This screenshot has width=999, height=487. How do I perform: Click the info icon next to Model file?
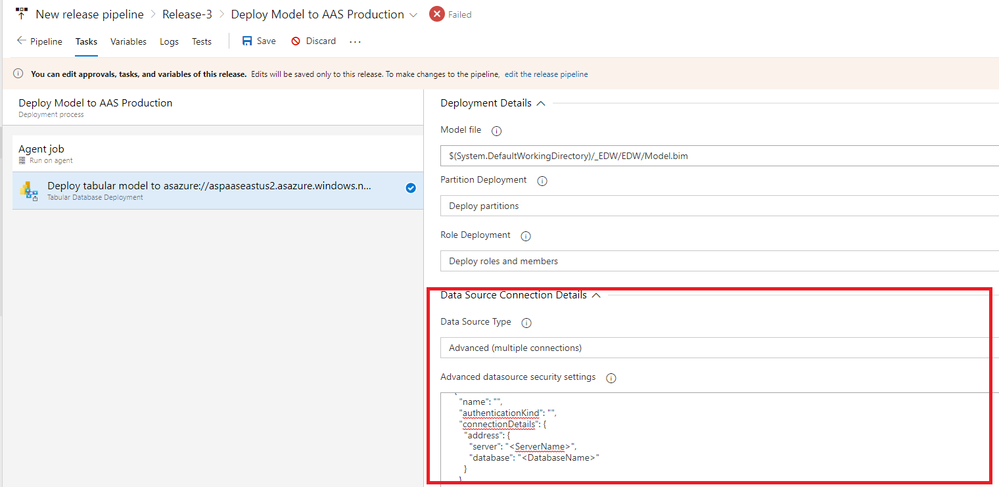(496, 130)
